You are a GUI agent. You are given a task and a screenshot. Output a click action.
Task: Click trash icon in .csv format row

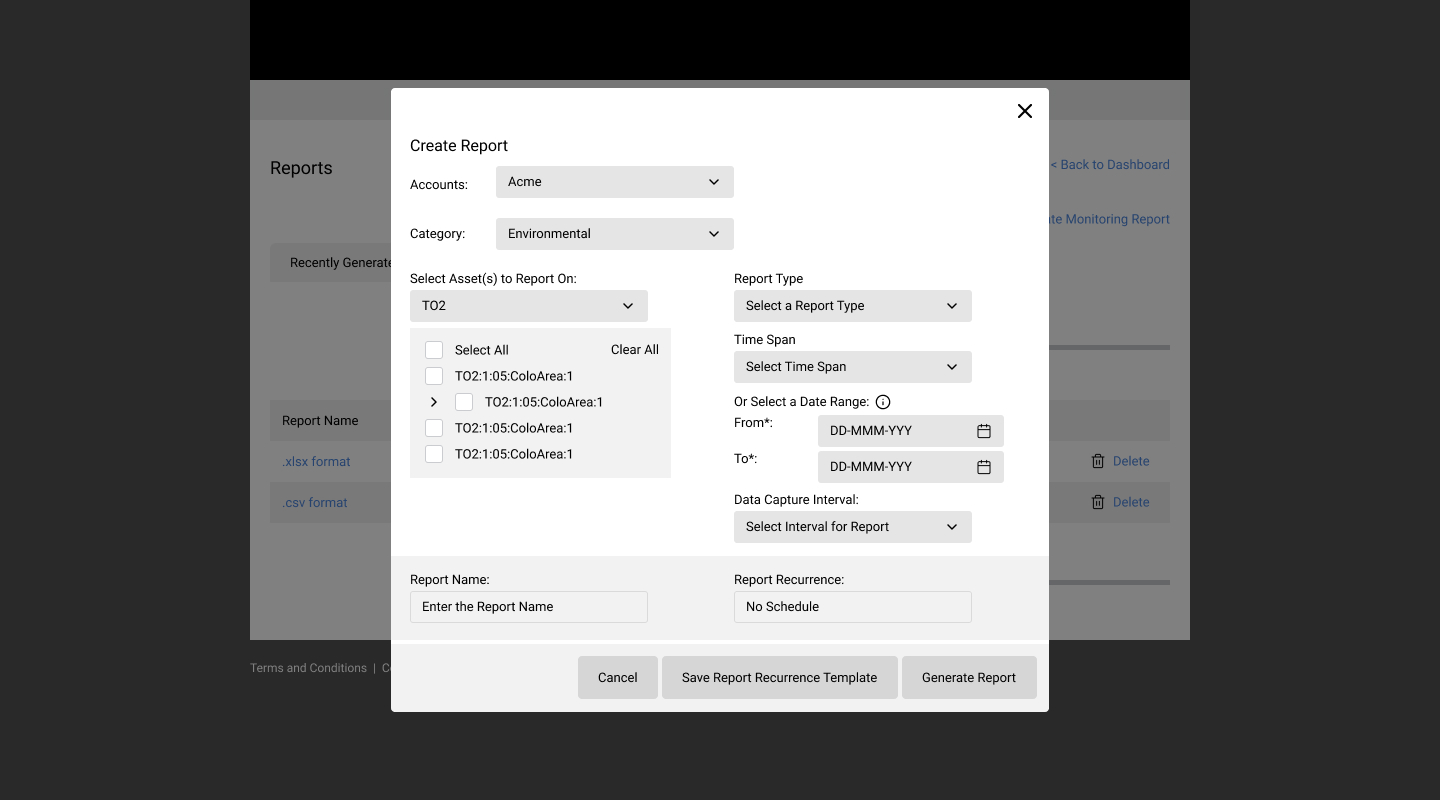click(1098, 502)
